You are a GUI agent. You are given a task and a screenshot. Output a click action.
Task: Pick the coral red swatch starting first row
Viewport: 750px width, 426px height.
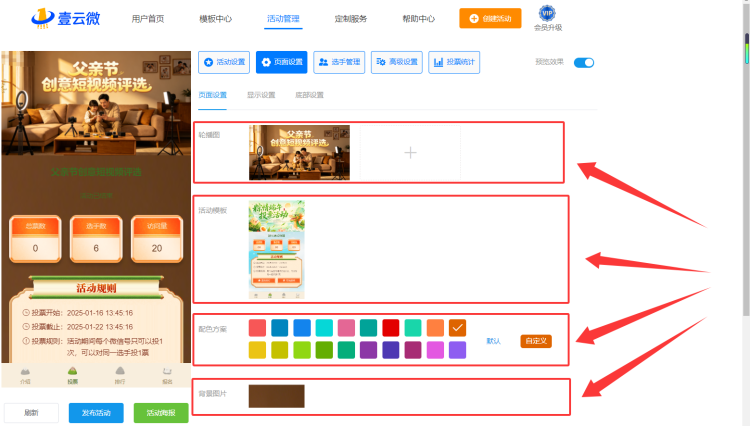257,328
